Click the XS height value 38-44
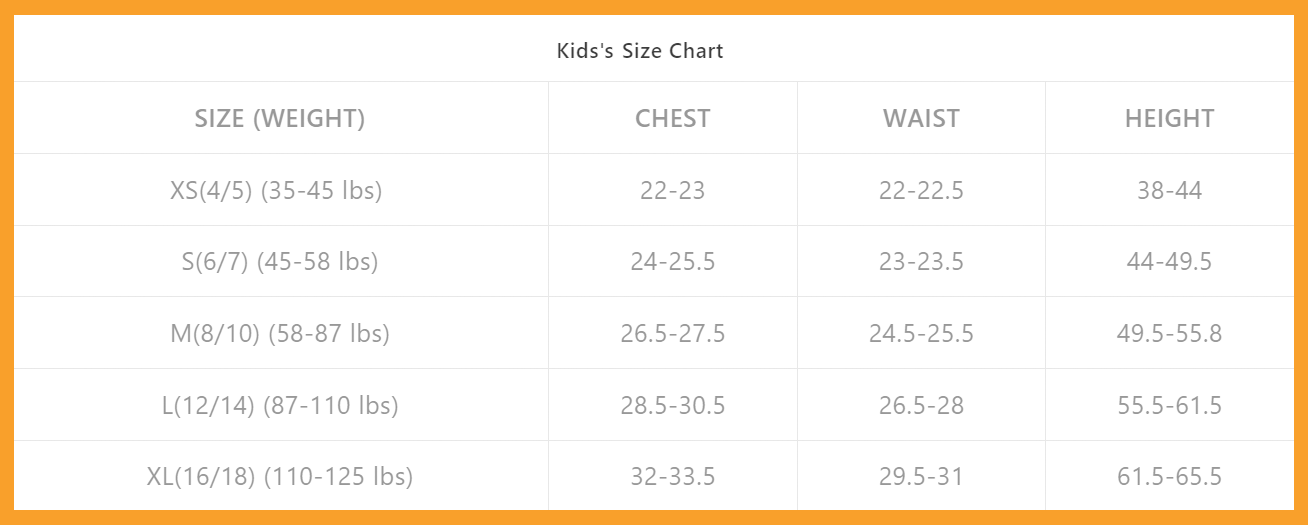Viewport: 1308px width, 525px height. (1169, 190)
